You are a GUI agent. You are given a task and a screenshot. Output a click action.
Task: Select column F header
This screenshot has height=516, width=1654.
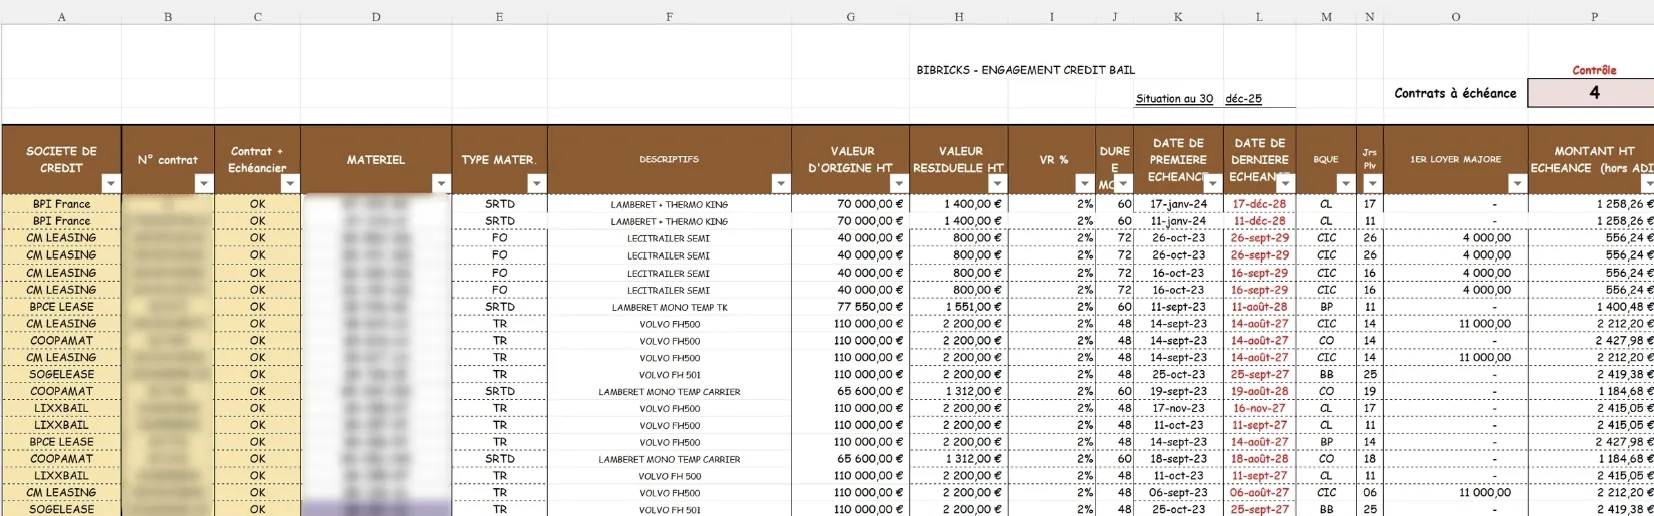(x=669, y=16)
